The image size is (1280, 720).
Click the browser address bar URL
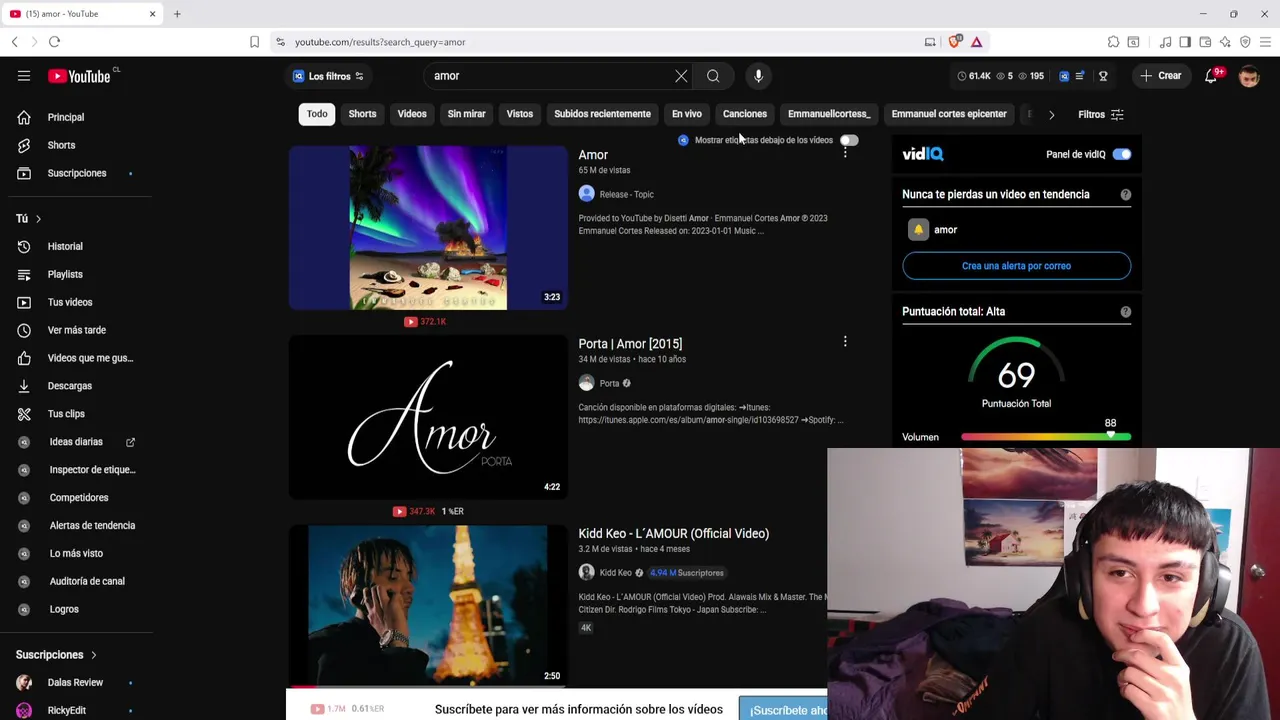click(x=380, y=42)
